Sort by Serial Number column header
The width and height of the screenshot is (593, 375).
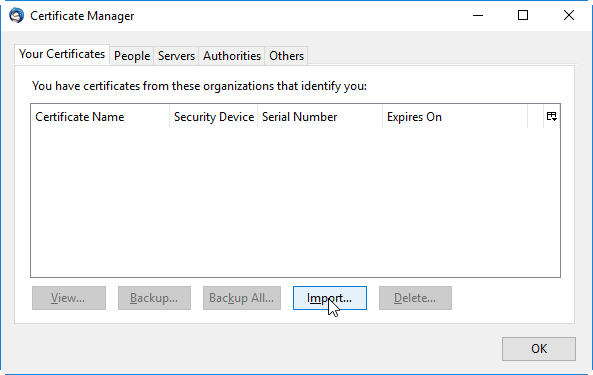[320, 117]
